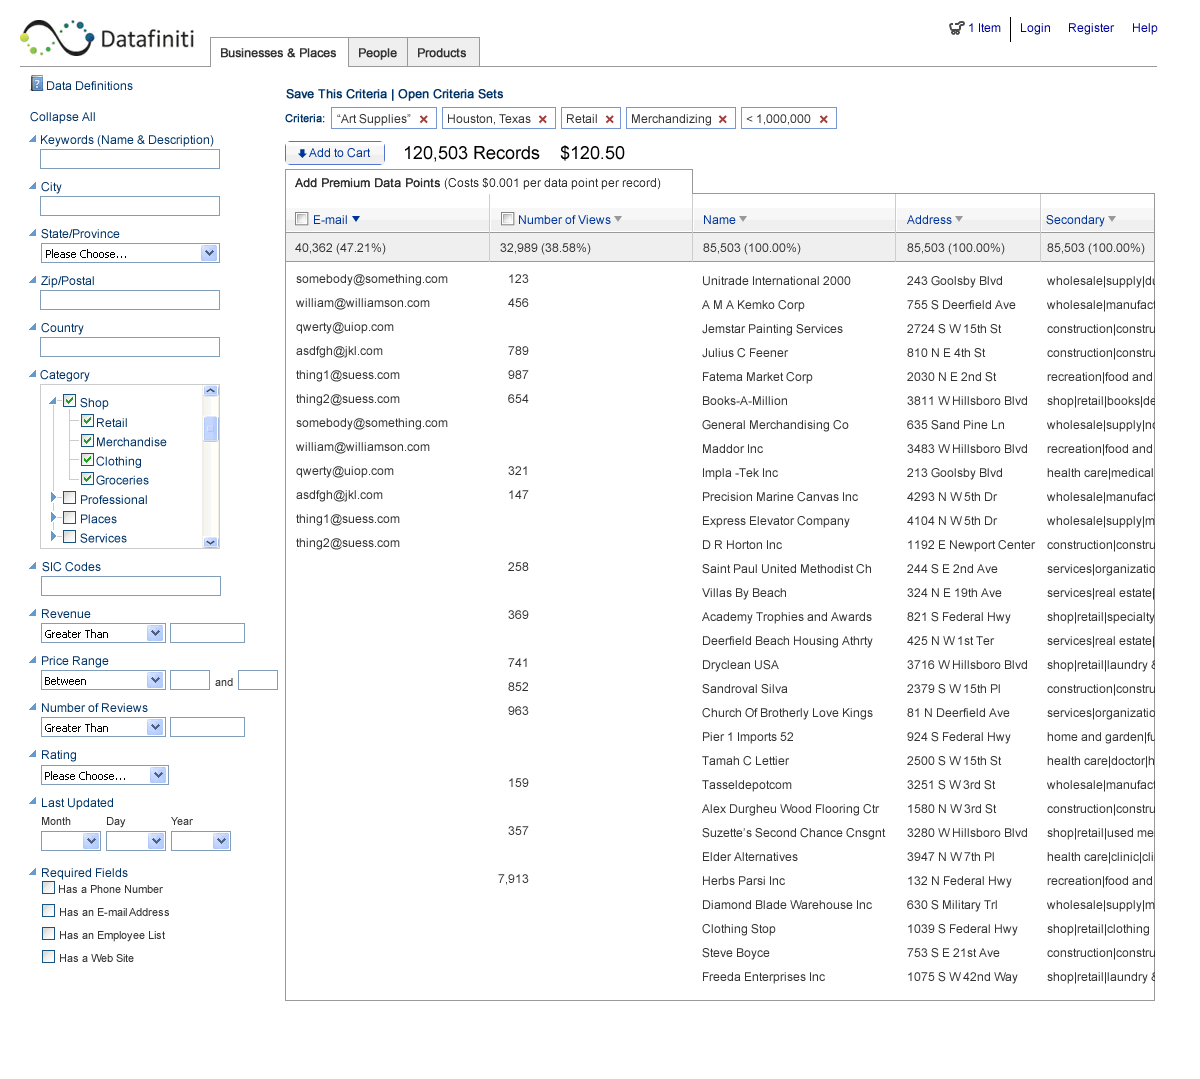Image resolution: width=1200 pixels, height=1079 pixels.
Task: Click the shopping cart icon
Action: tap(957, 28)
